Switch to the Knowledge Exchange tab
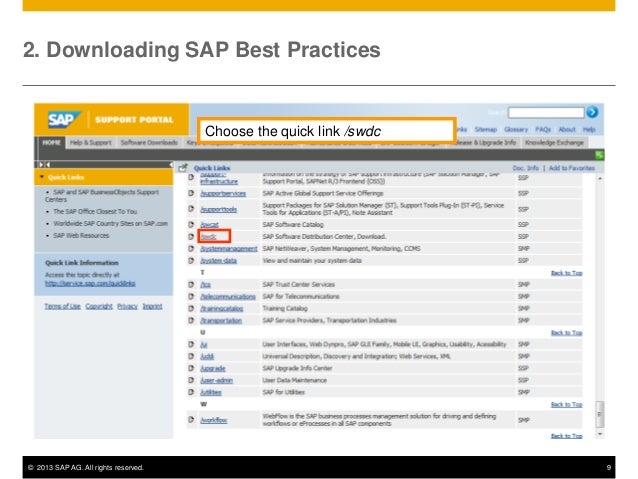This screenshot has width=638, height=479. [554, 142]
